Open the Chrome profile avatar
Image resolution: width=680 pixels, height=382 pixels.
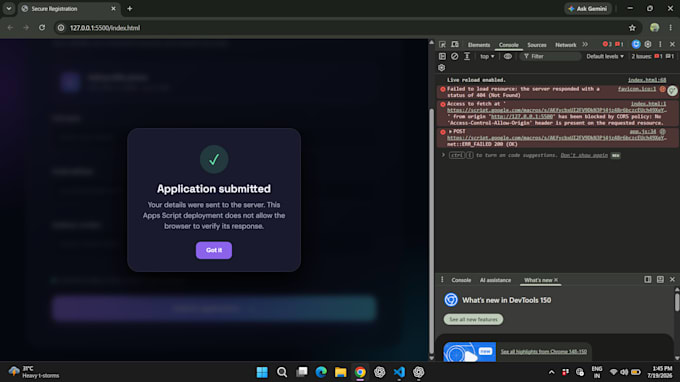click(654, 28)
